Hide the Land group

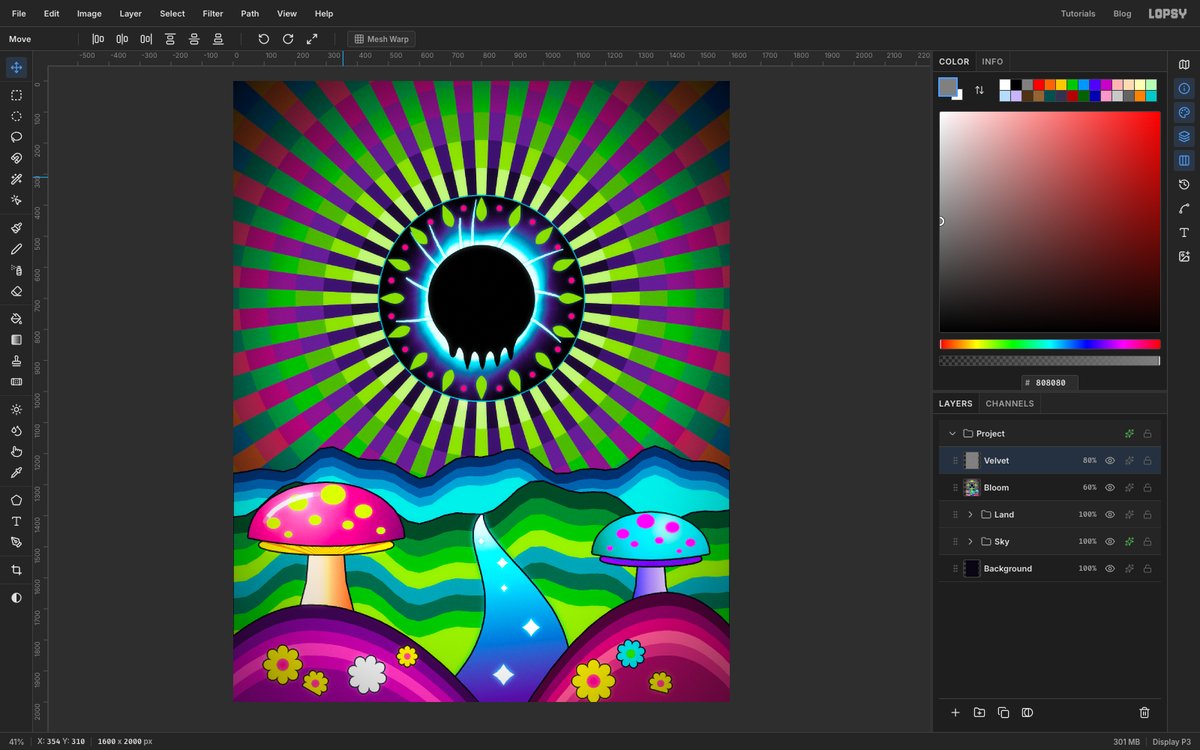tap(1109, 515)
